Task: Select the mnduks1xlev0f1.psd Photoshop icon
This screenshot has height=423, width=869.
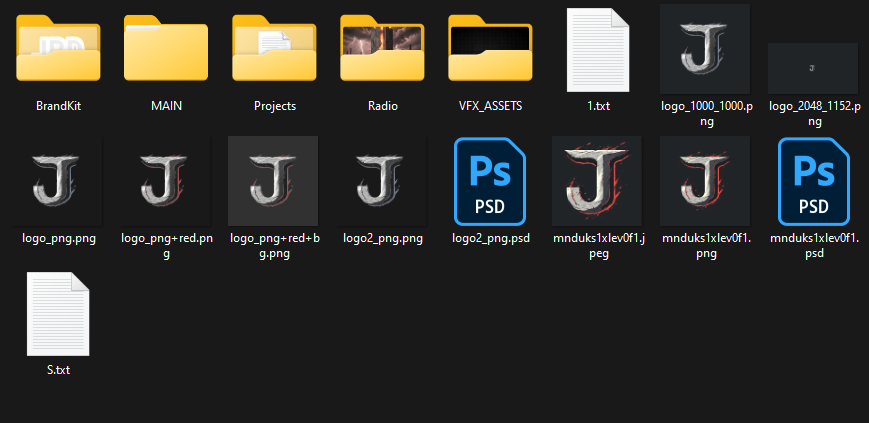Action: (x=814, y=181)
